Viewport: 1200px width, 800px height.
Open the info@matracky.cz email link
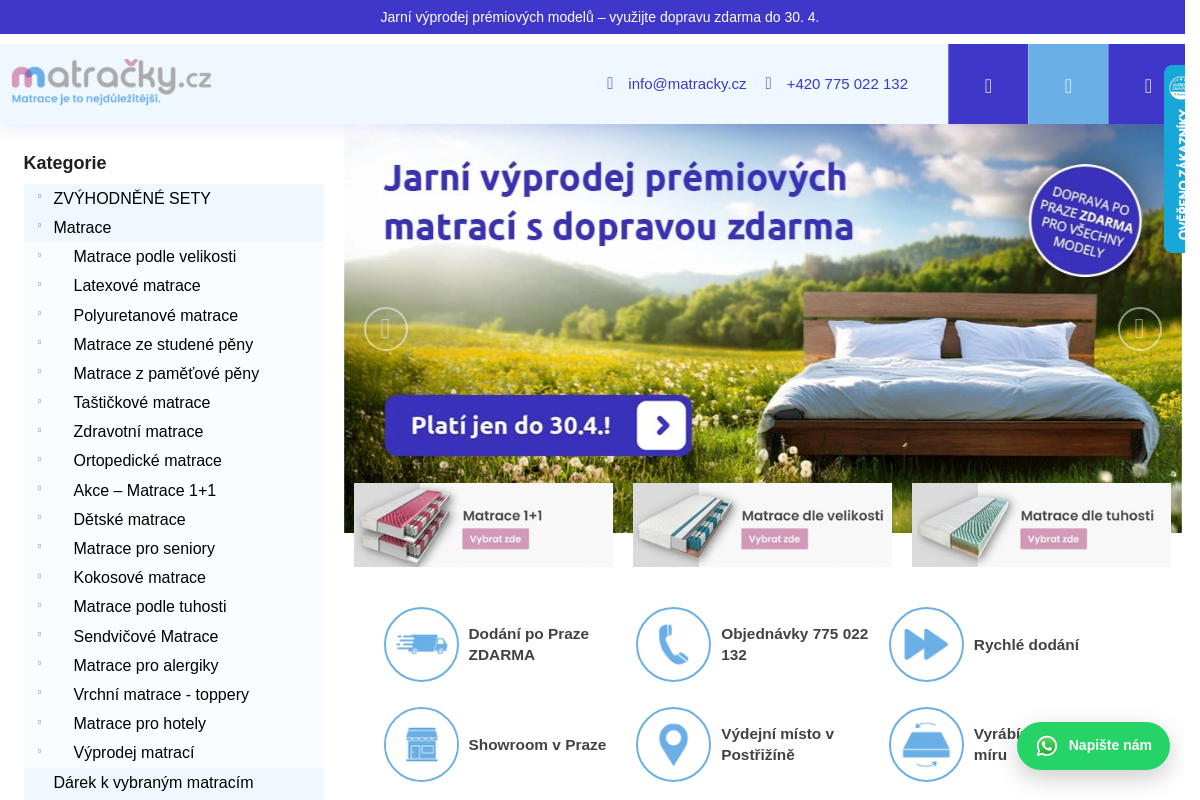point(687,84)
